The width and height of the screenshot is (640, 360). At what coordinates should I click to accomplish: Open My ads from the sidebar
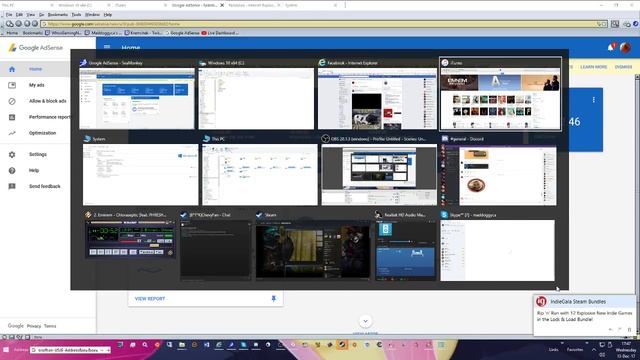pos(36,85)
